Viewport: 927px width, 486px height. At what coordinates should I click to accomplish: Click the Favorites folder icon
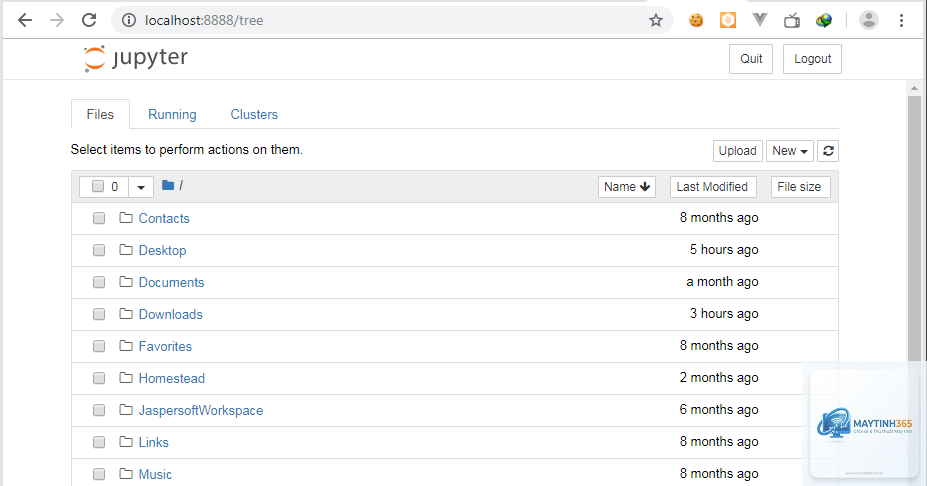[x=125, y=345]
